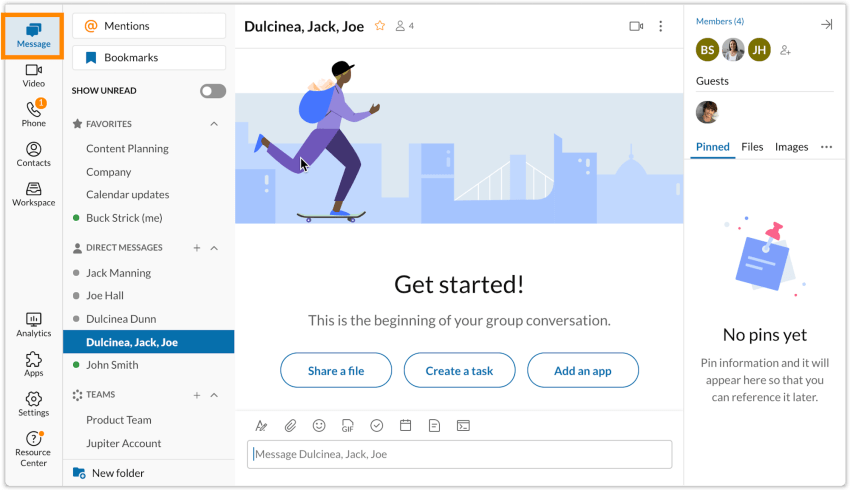The height and width of the screenshot is (490, 850).
Task: Open text formatting options in composer
Action: coord(261,426)
